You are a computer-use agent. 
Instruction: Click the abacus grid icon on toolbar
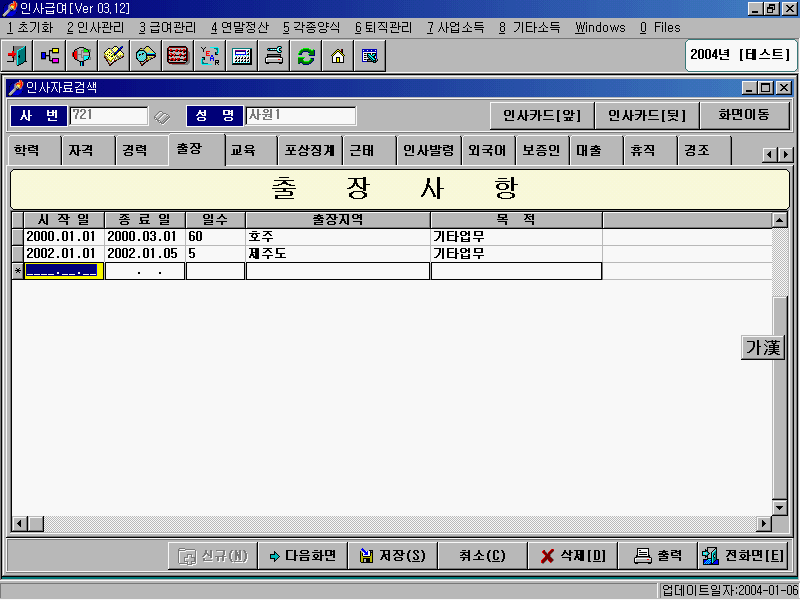click(177, 56)
